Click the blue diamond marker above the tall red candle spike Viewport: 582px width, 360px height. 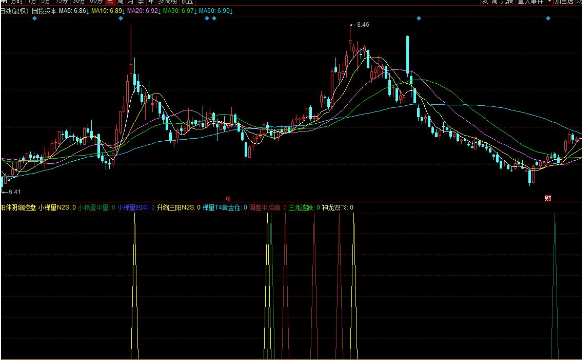tap(121, 18)
